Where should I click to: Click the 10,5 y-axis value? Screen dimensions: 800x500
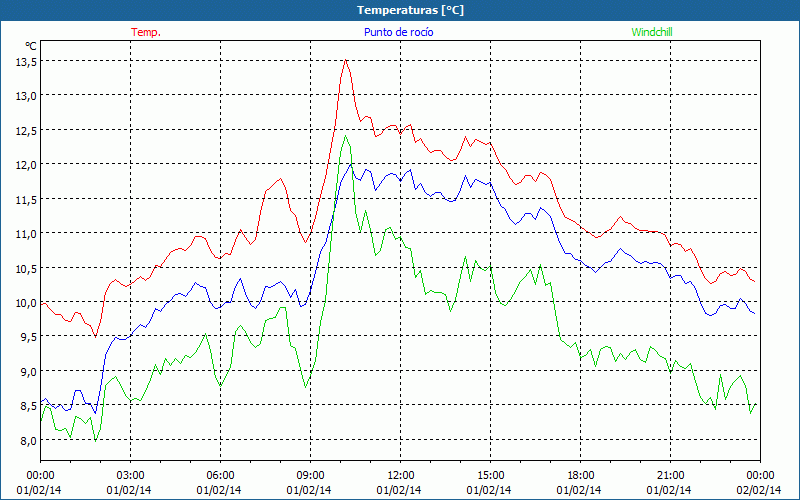tap(26, 268)
